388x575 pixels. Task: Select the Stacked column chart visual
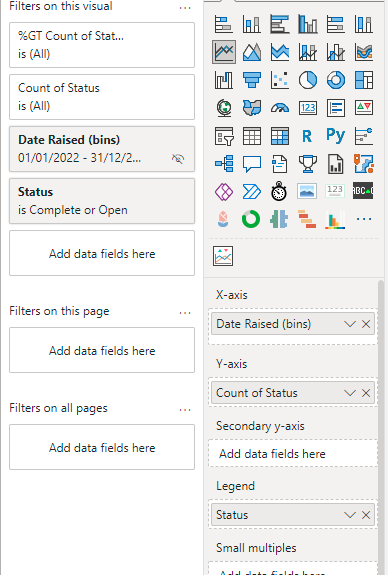[x=252, y=24]
